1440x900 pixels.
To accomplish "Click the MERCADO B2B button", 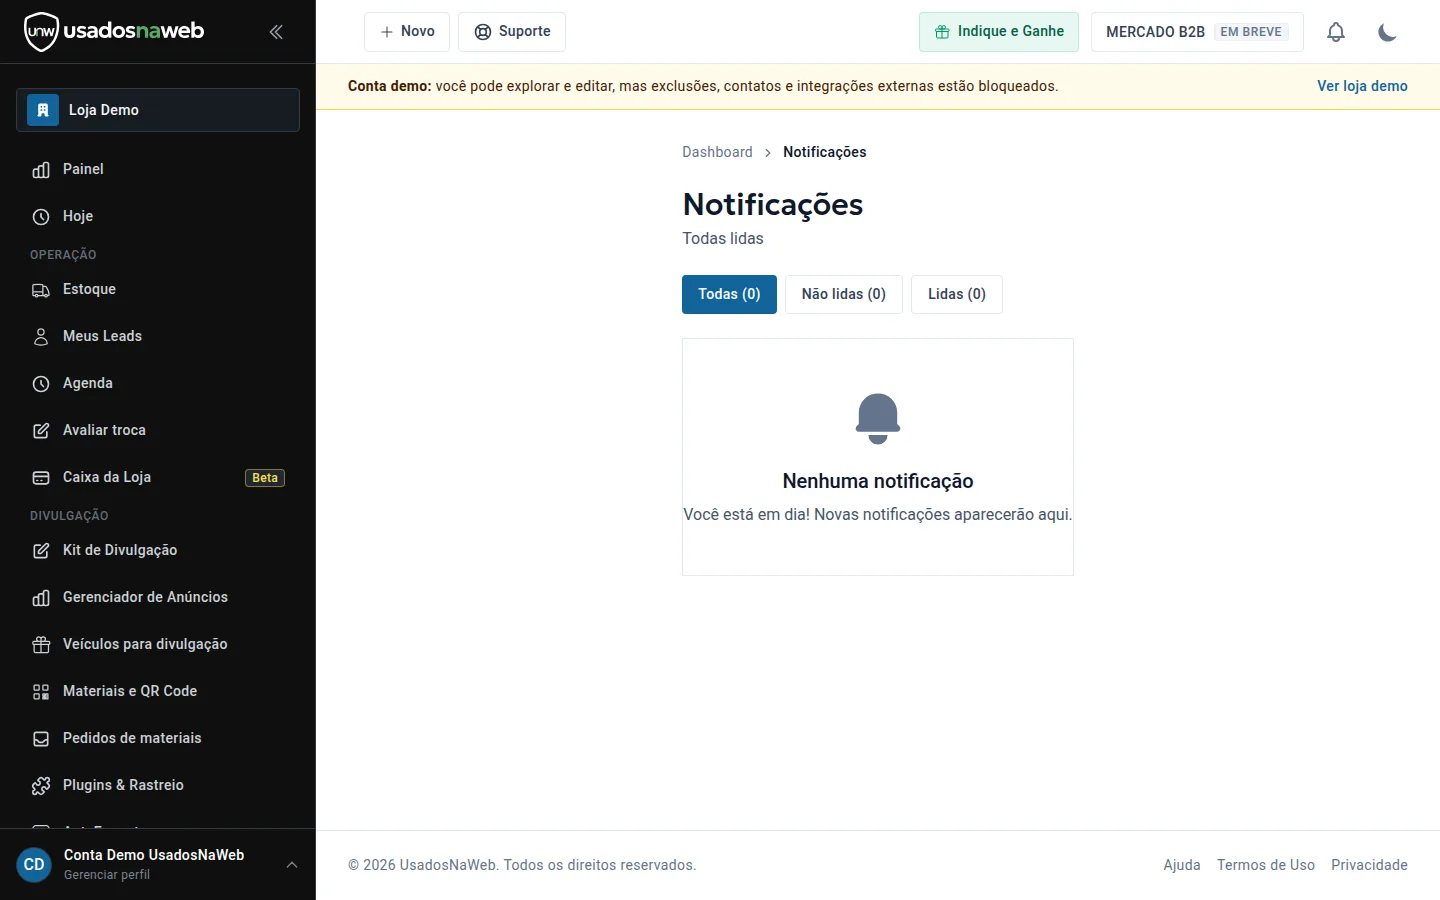I will point(1197,32).
